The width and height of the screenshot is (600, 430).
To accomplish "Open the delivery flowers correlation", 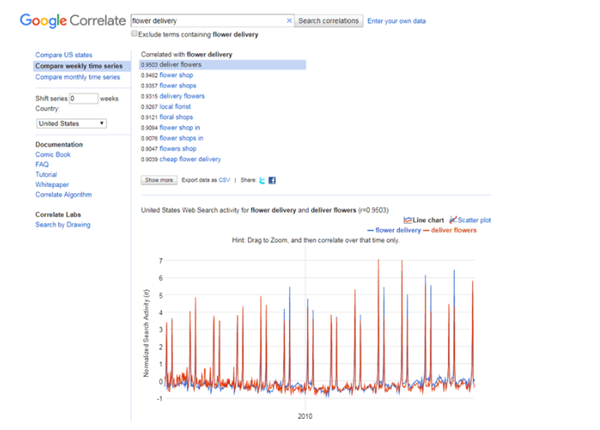I will (182, 96).
